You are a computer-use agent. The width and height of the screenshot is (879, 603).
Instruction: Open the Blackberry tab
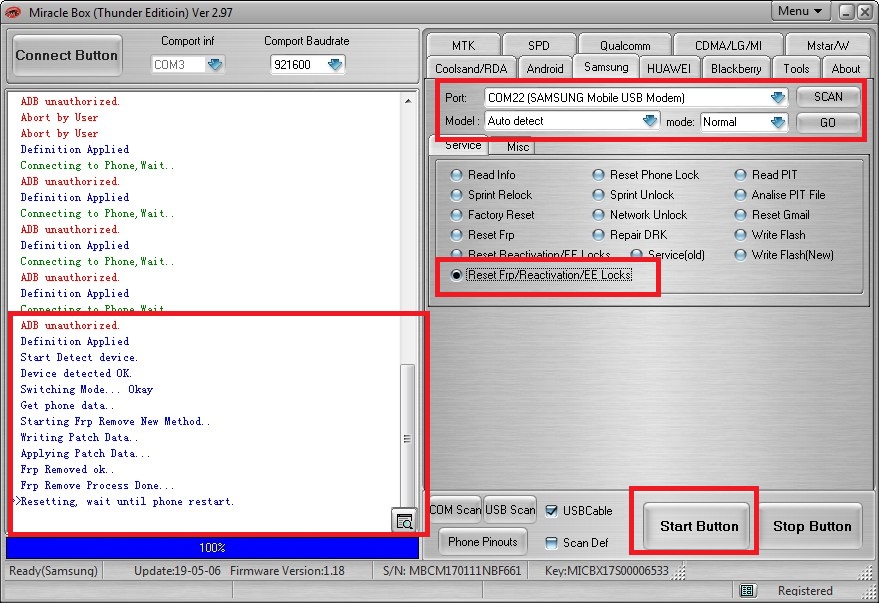pos(736,68)
